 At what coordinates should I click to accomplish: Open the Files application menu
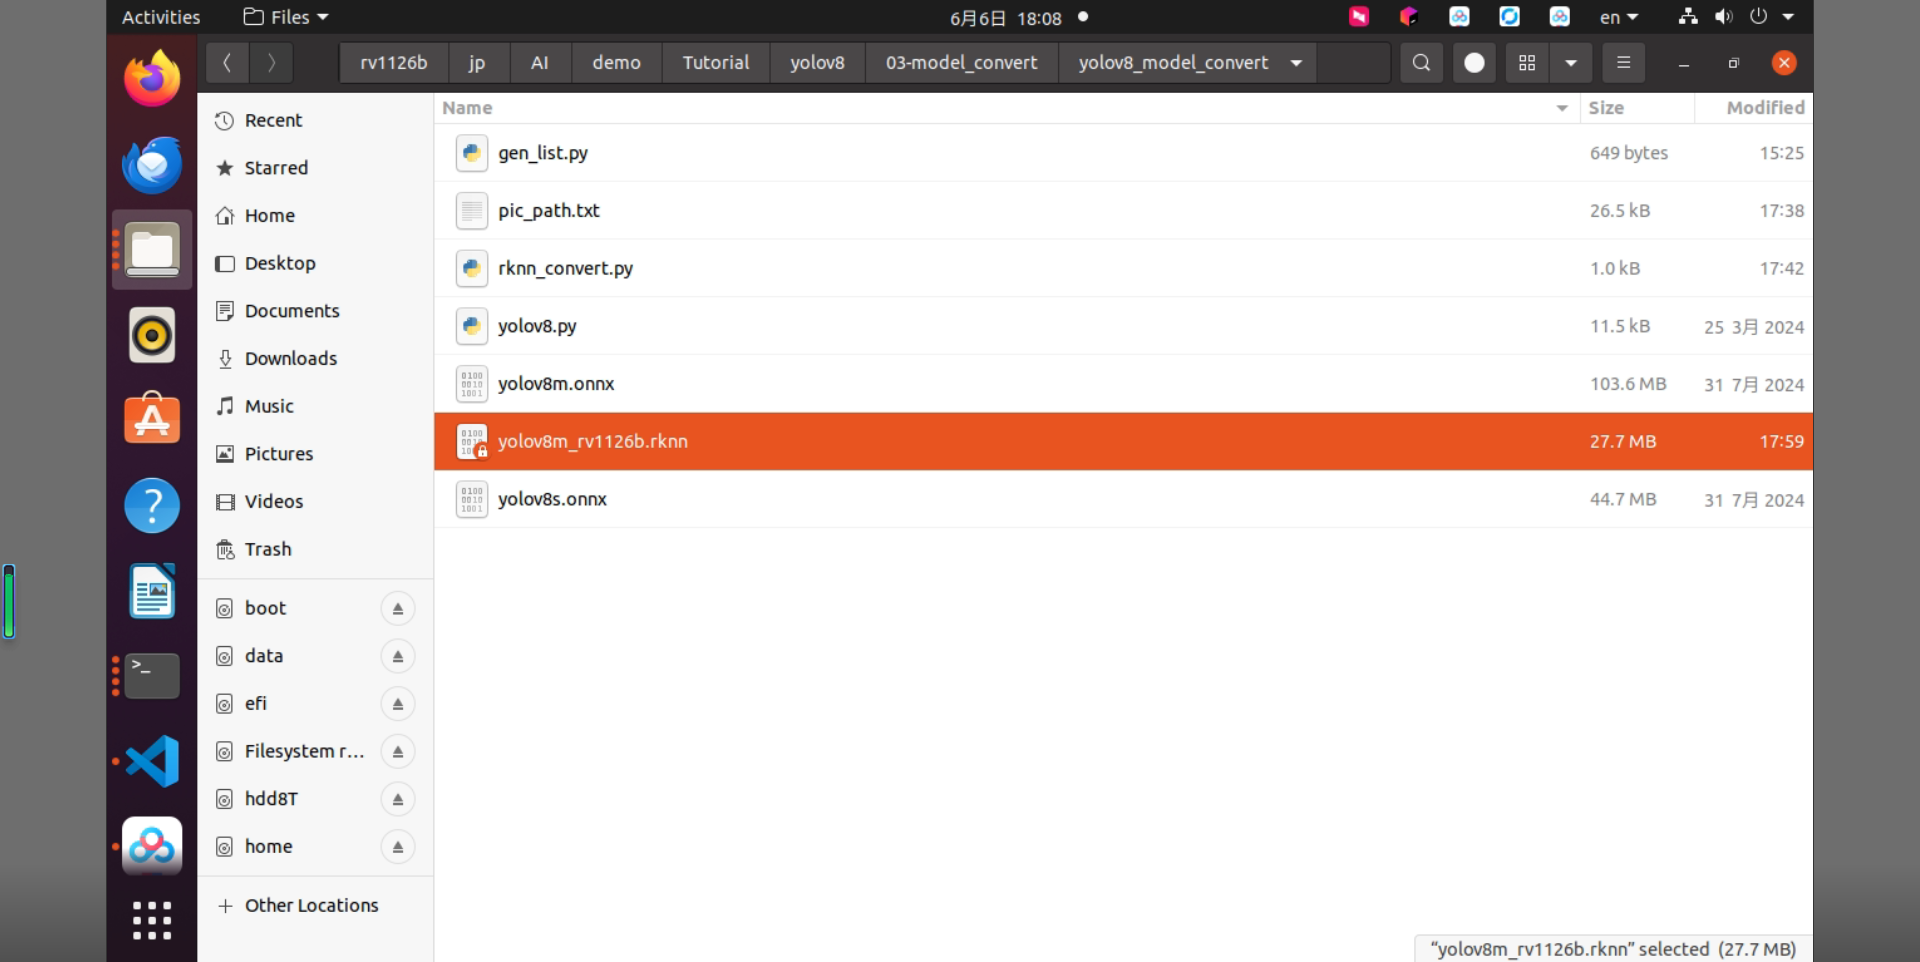pos(286,17)
